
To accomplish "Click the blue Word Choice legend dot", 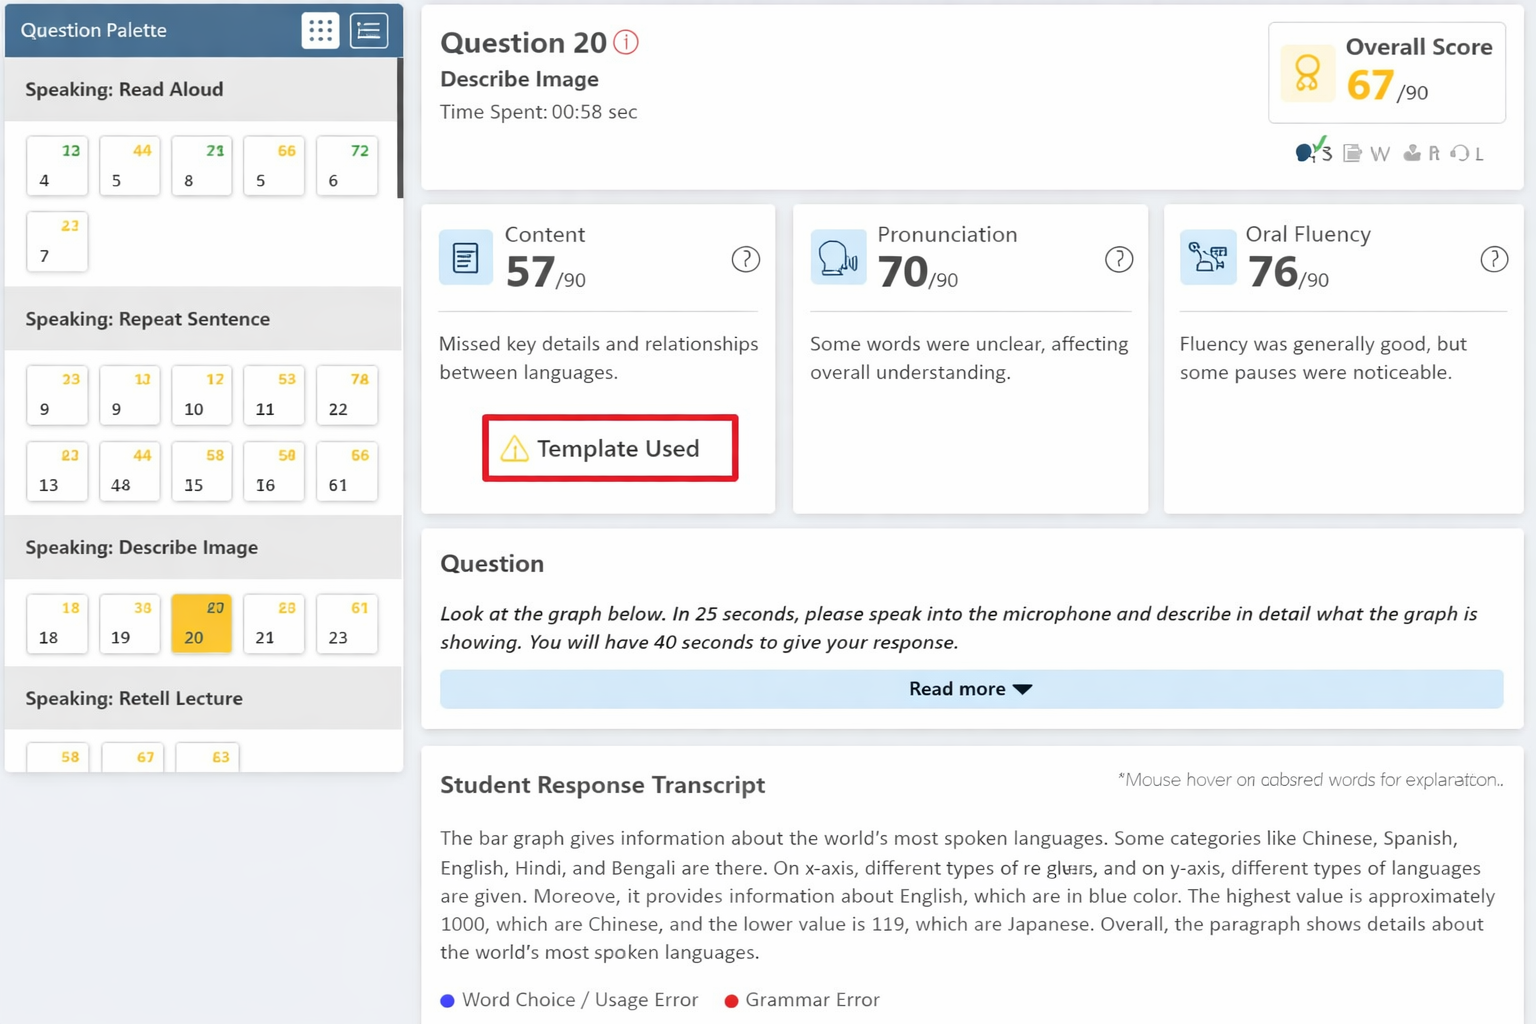I will pyautogui.click(x=447, y=1001).
